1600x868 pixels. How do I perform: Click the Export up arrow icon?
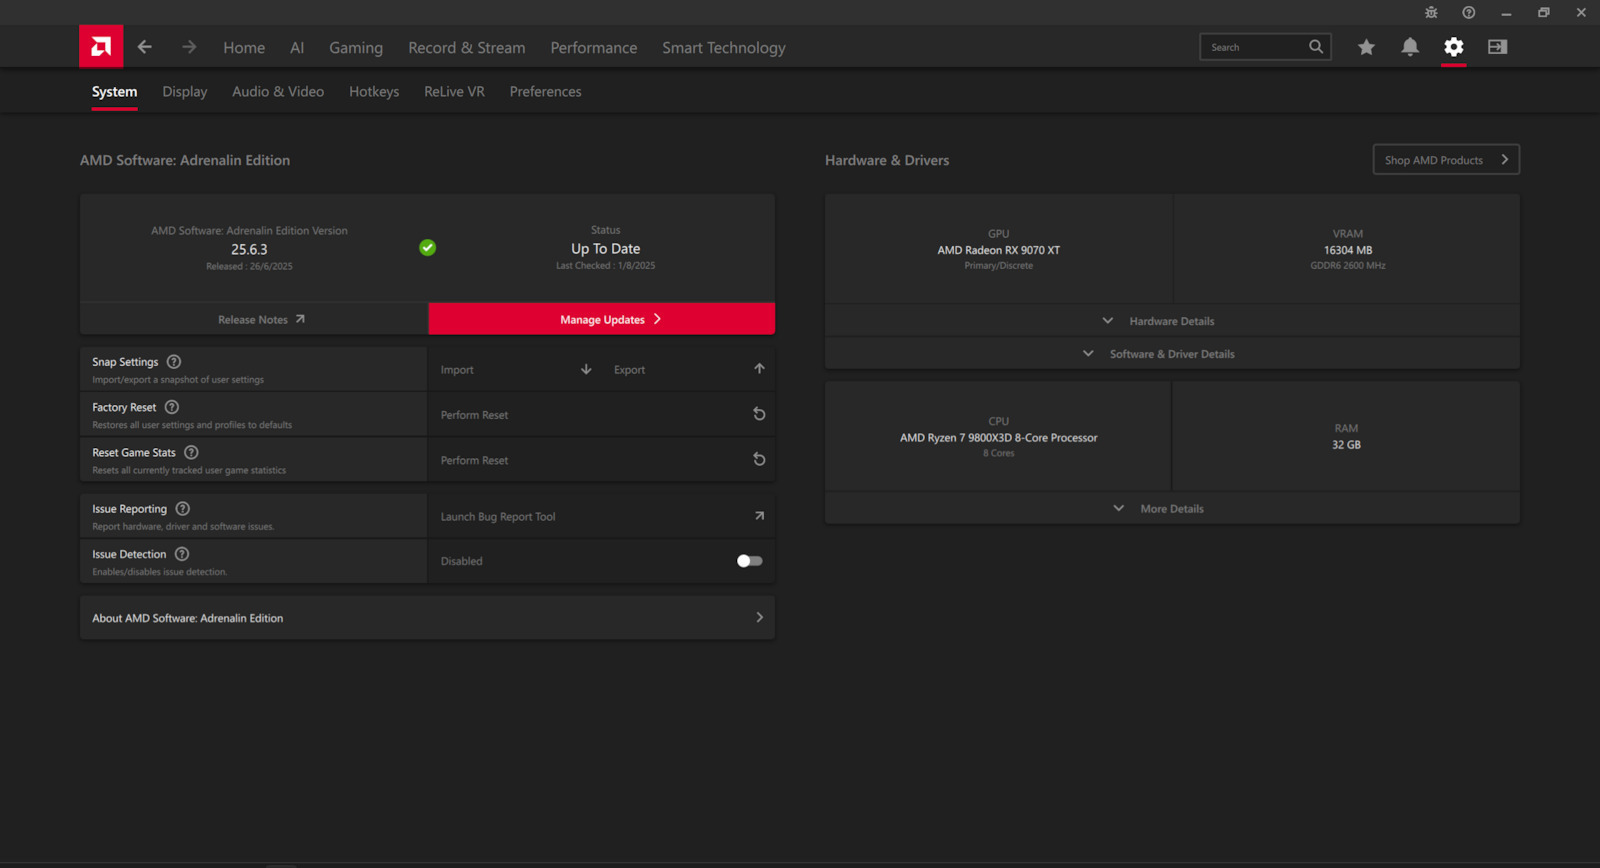click(x=759, y=369)
